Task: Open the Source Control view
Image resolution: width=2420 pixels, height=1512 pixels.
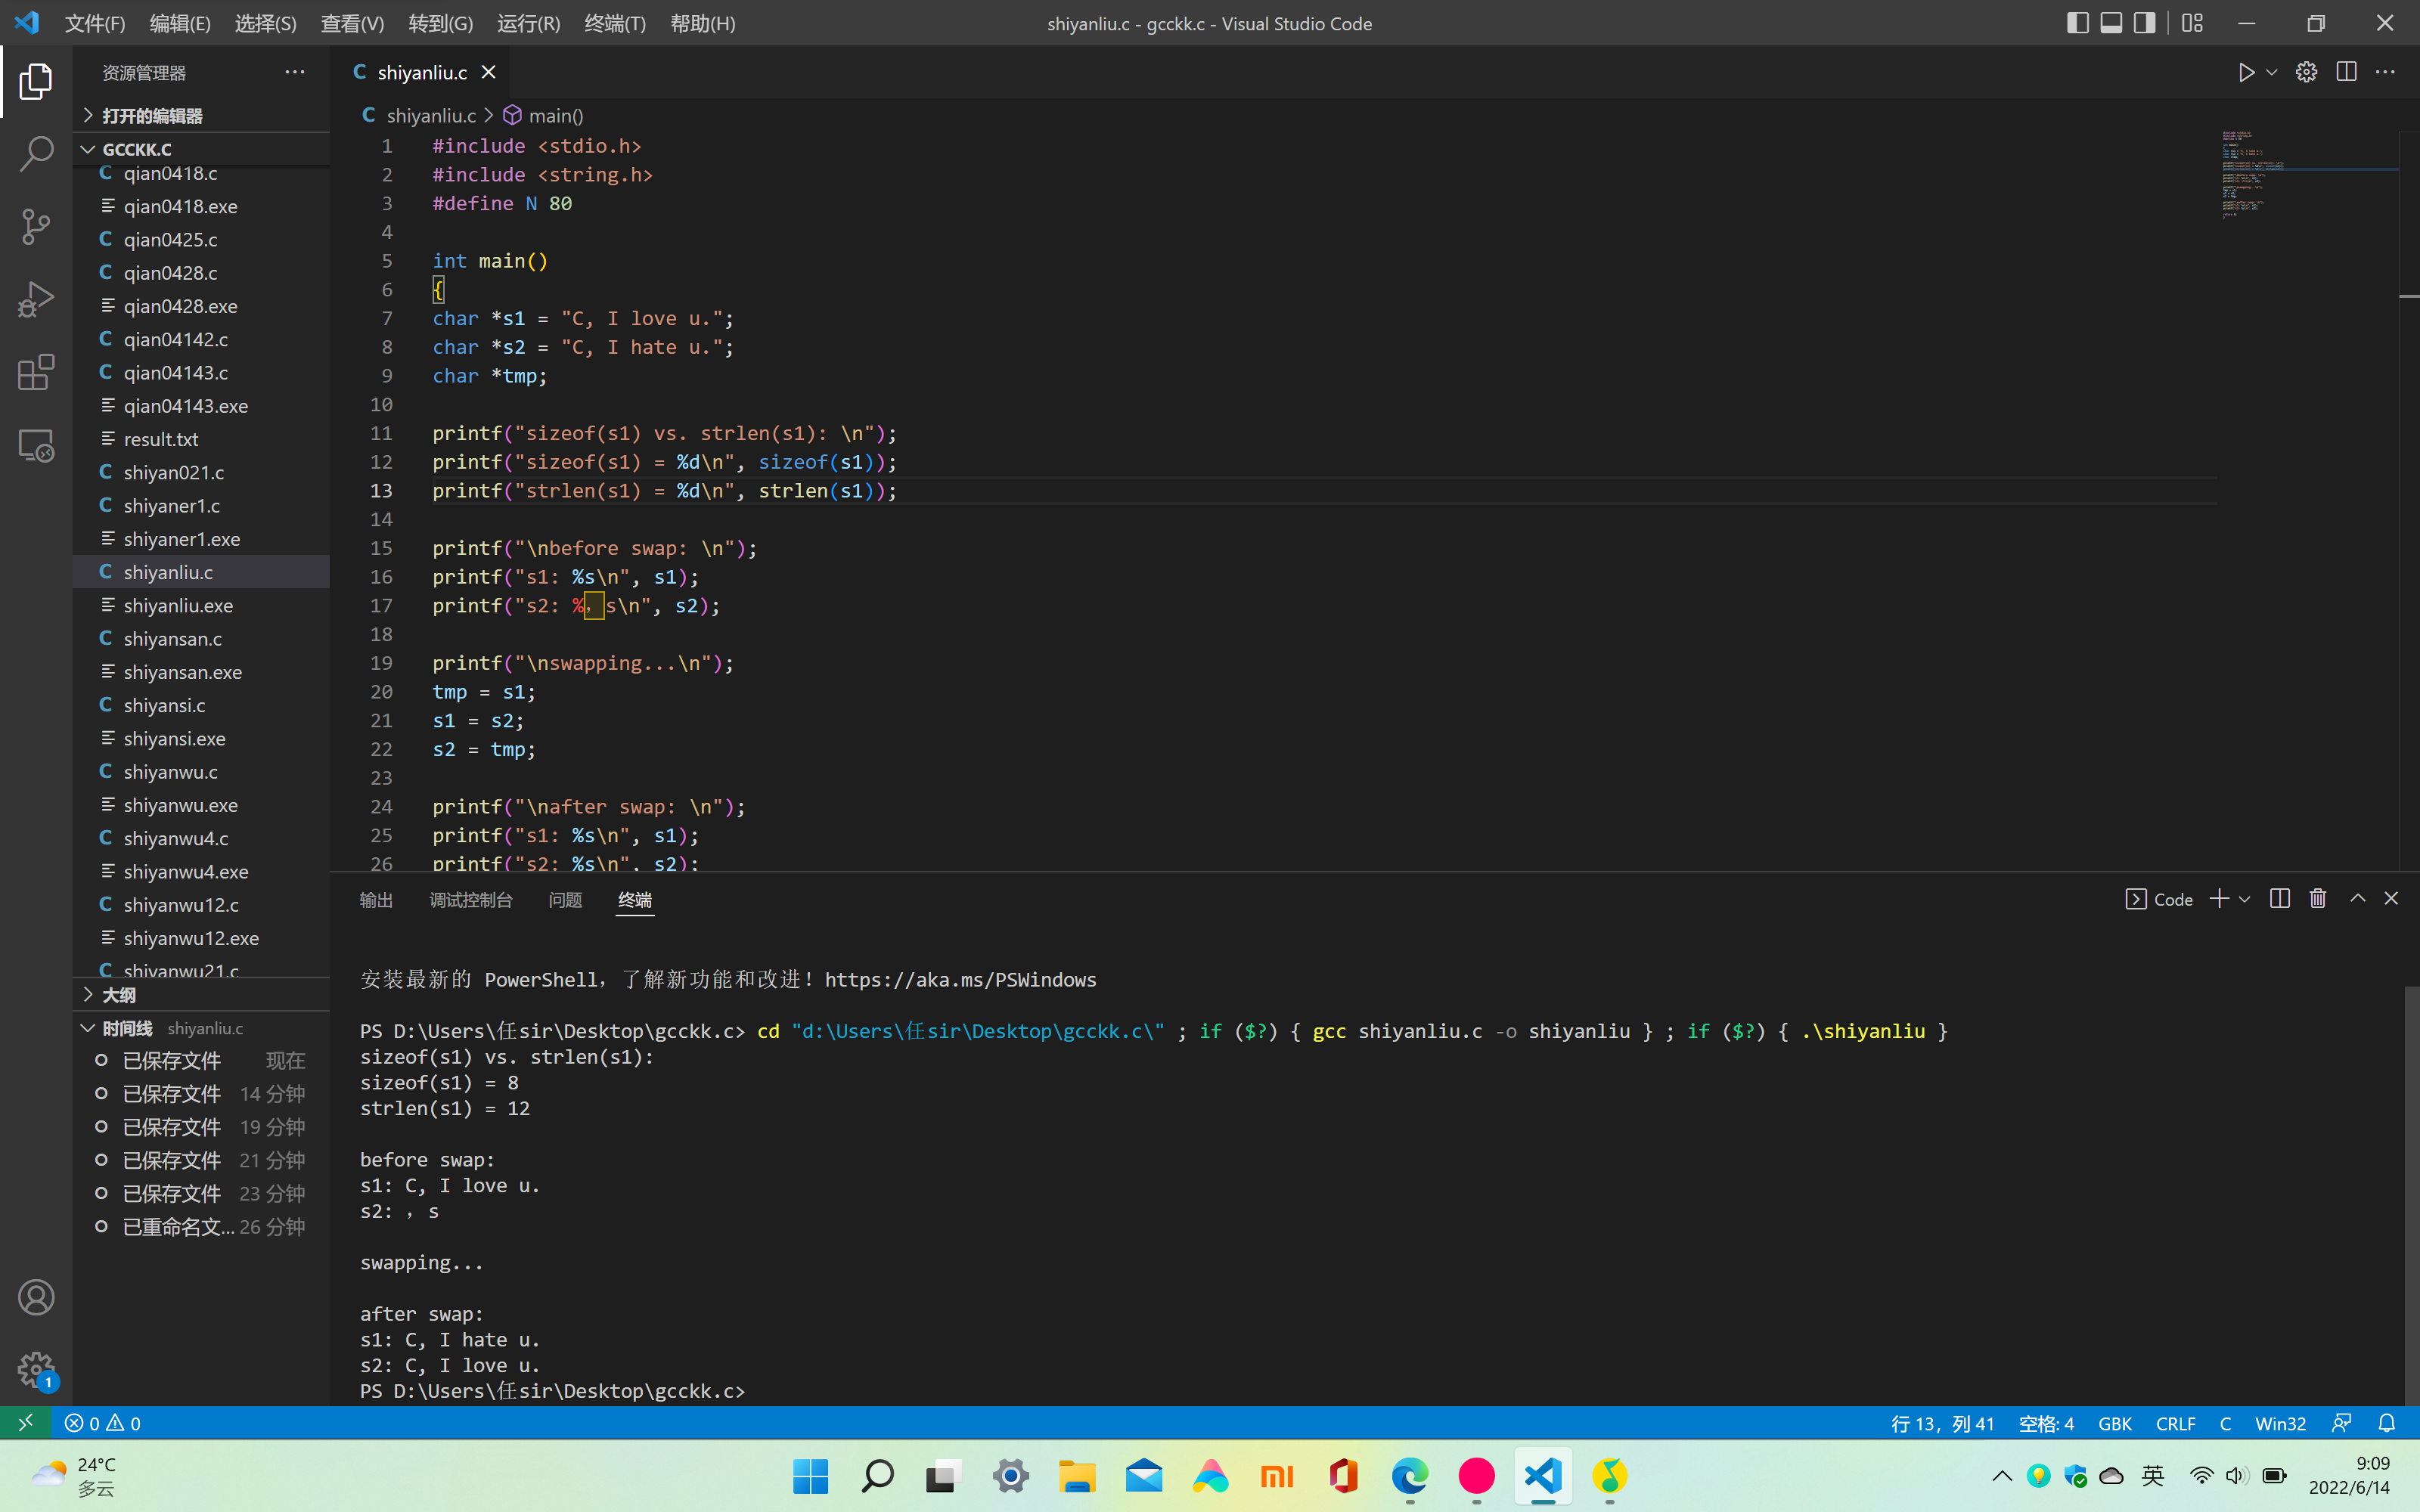Action: [36, 227]
